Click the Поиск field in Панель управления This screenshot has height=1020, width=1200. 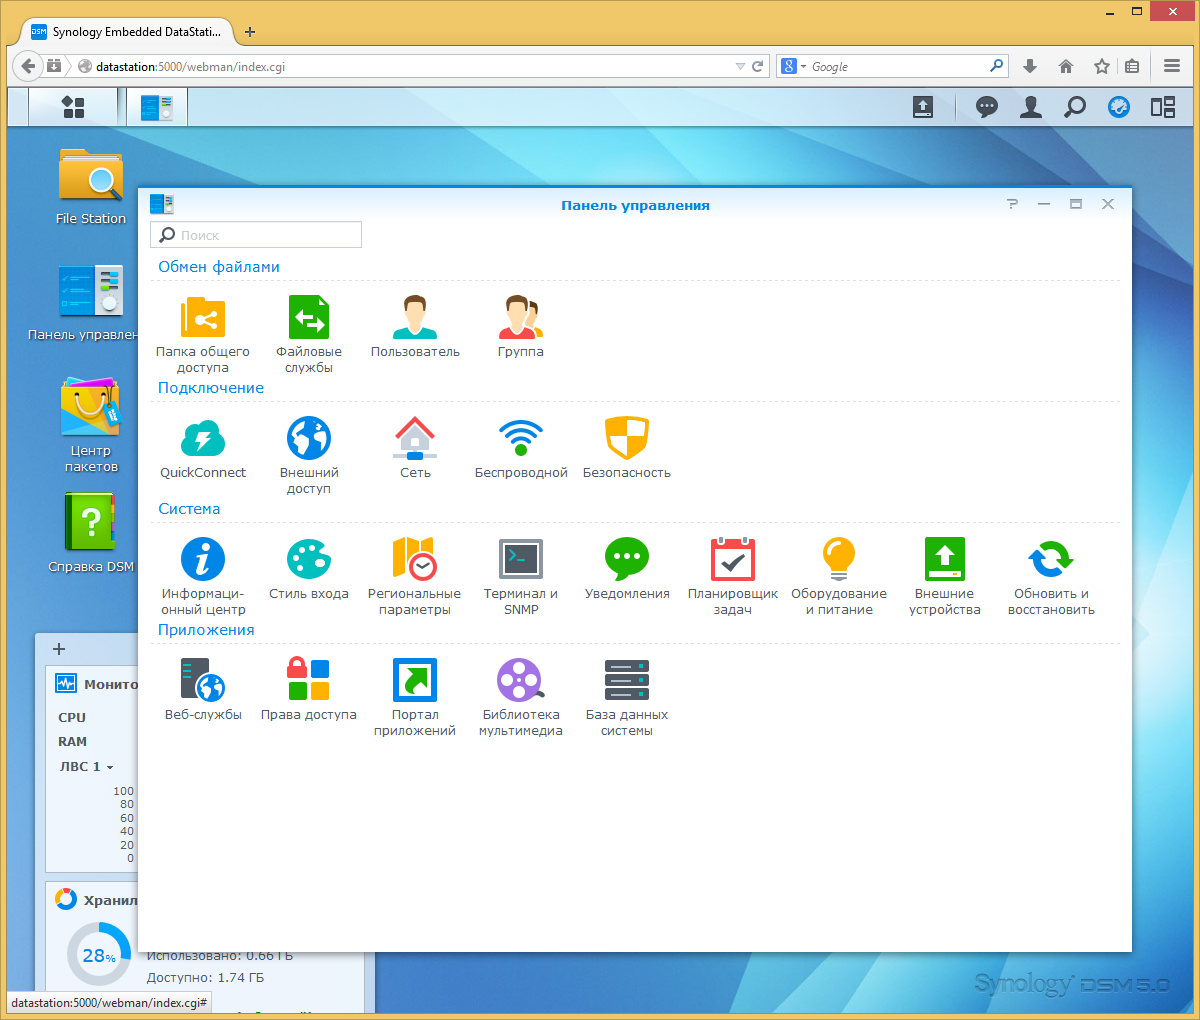(x=256, y=235)
